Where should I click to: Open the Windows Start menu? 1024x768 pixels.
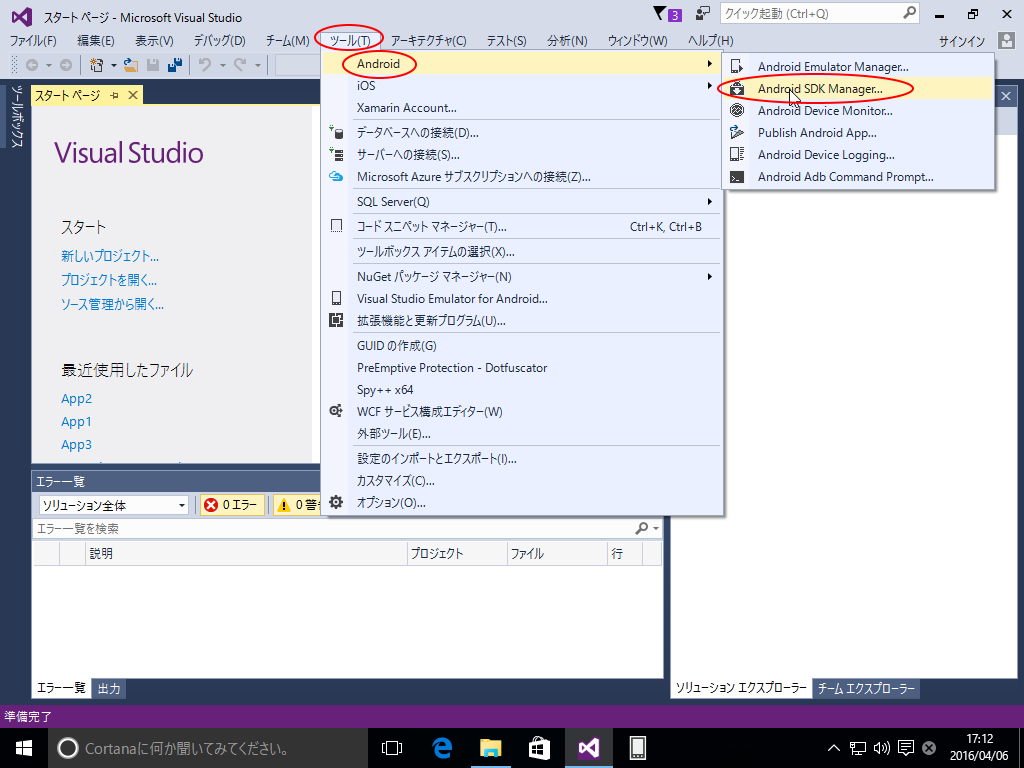pos(24,748)
